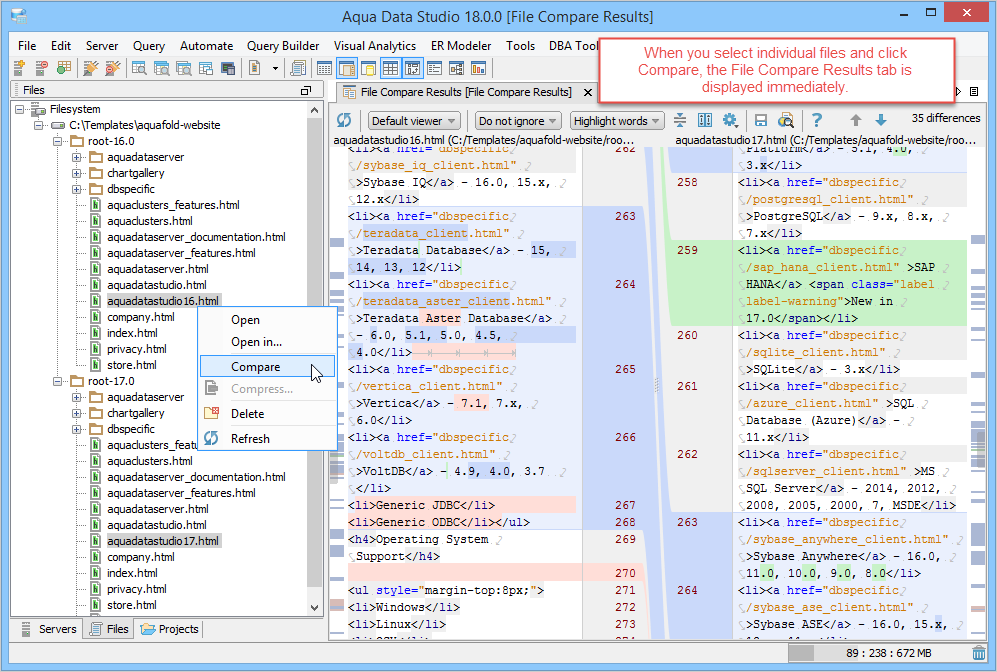Screen dimensions: 997x672
Task: Open the Highlight words dropdown
Action: [x=616, y=121]
